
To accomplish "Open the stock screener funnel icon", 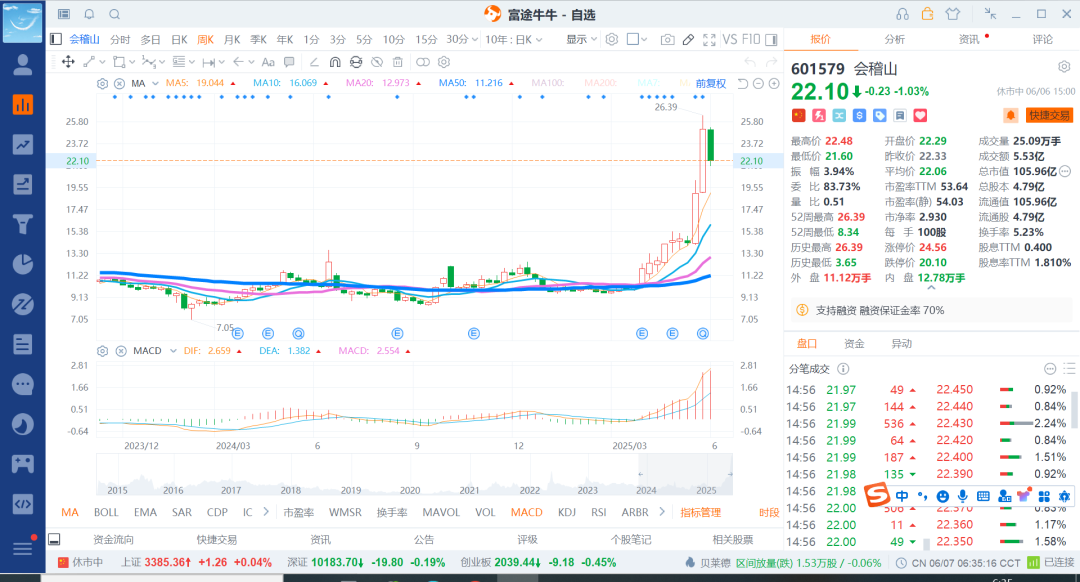I will coord(23,224).
